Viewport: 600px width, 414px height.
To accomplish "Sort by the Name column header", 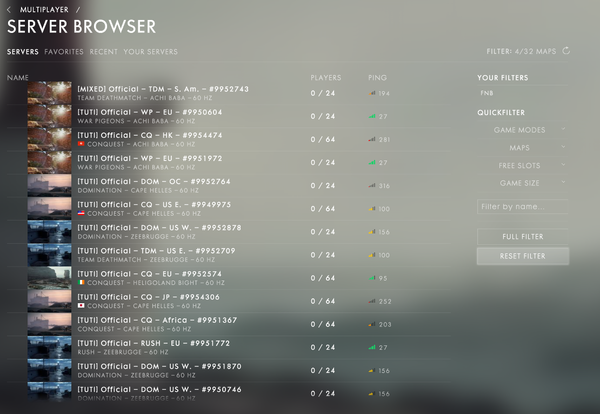I will 18,78.
